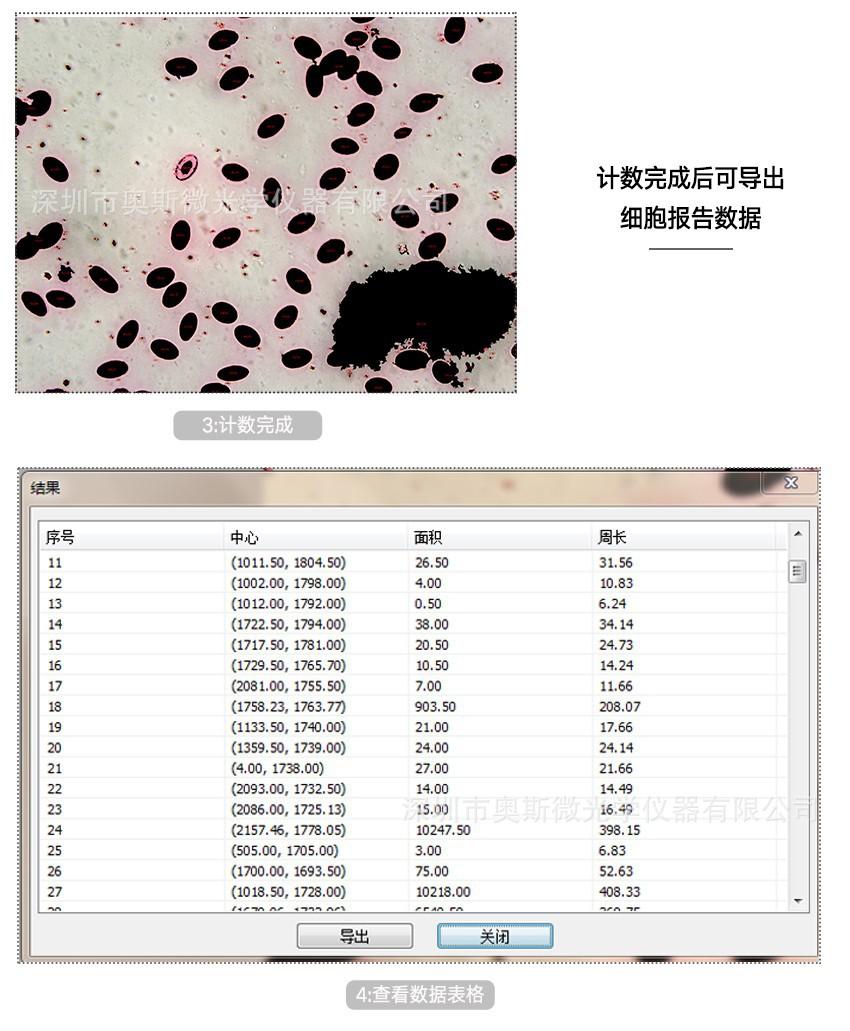The image size is (850, 1031).
Task: Click the 导出 export button
Action: coord(354,936)
